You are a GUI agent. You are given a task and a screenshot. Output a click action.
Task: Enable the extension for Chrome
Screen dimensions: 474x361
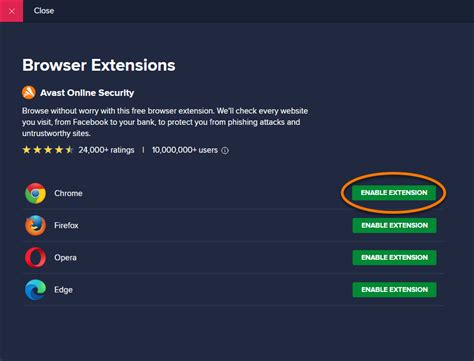click(394, 193)
